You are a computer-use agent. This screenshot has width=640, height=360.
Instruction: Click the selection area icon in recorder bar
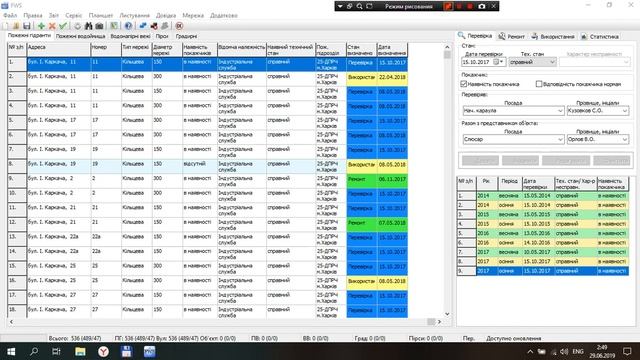[369, 6]
